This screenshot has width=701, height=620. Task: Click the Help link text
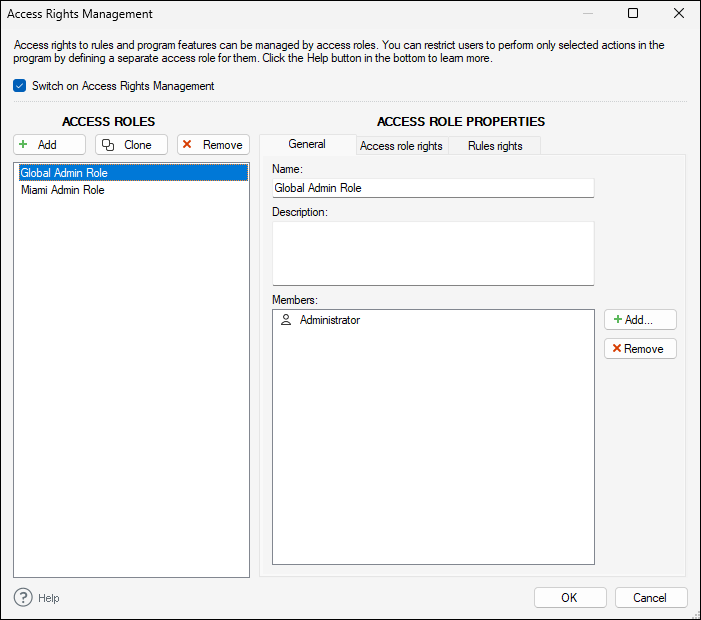[x=49, y=598]
